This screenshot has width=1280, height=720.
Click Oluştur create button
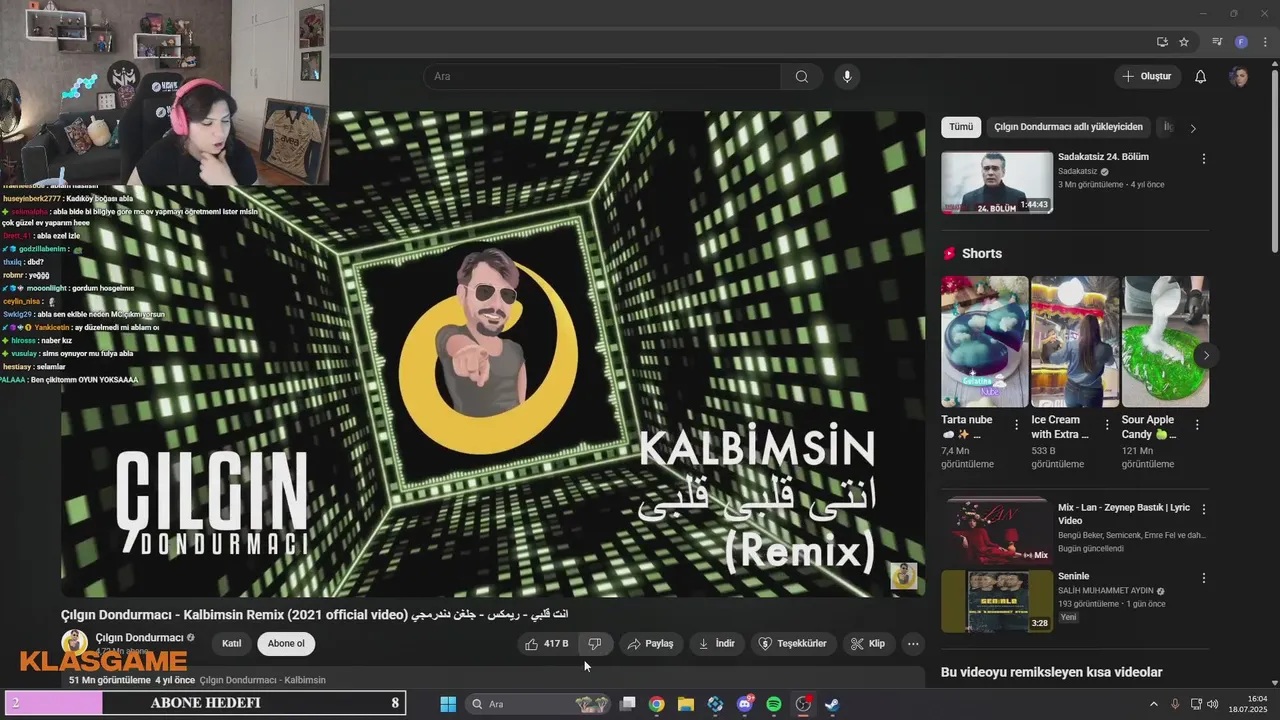tap(1147, 77)
